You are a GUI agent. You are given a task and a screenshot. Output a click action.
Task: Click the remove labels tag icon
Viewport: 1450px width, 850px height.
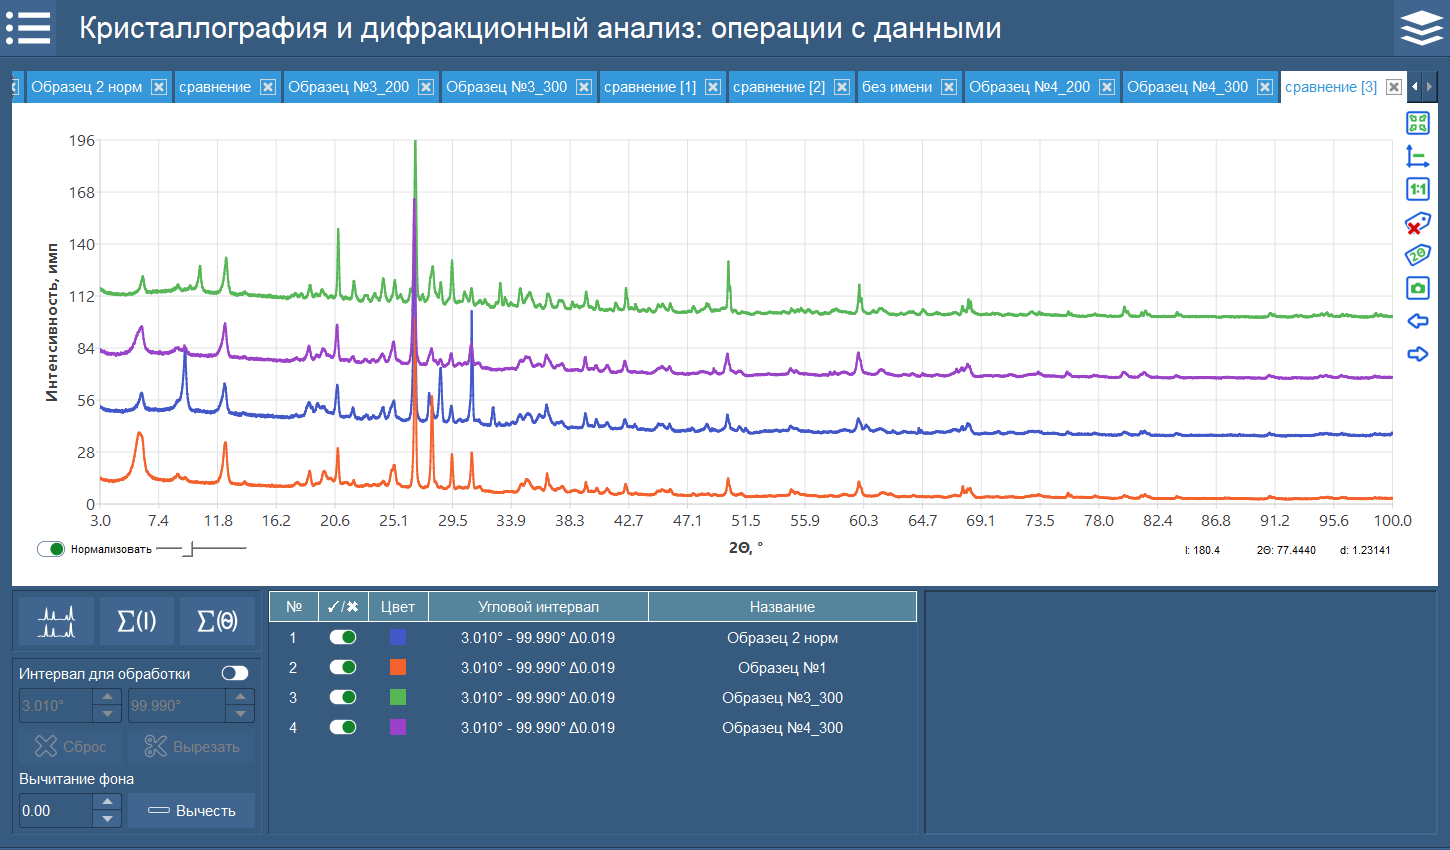pos(1417,223)
